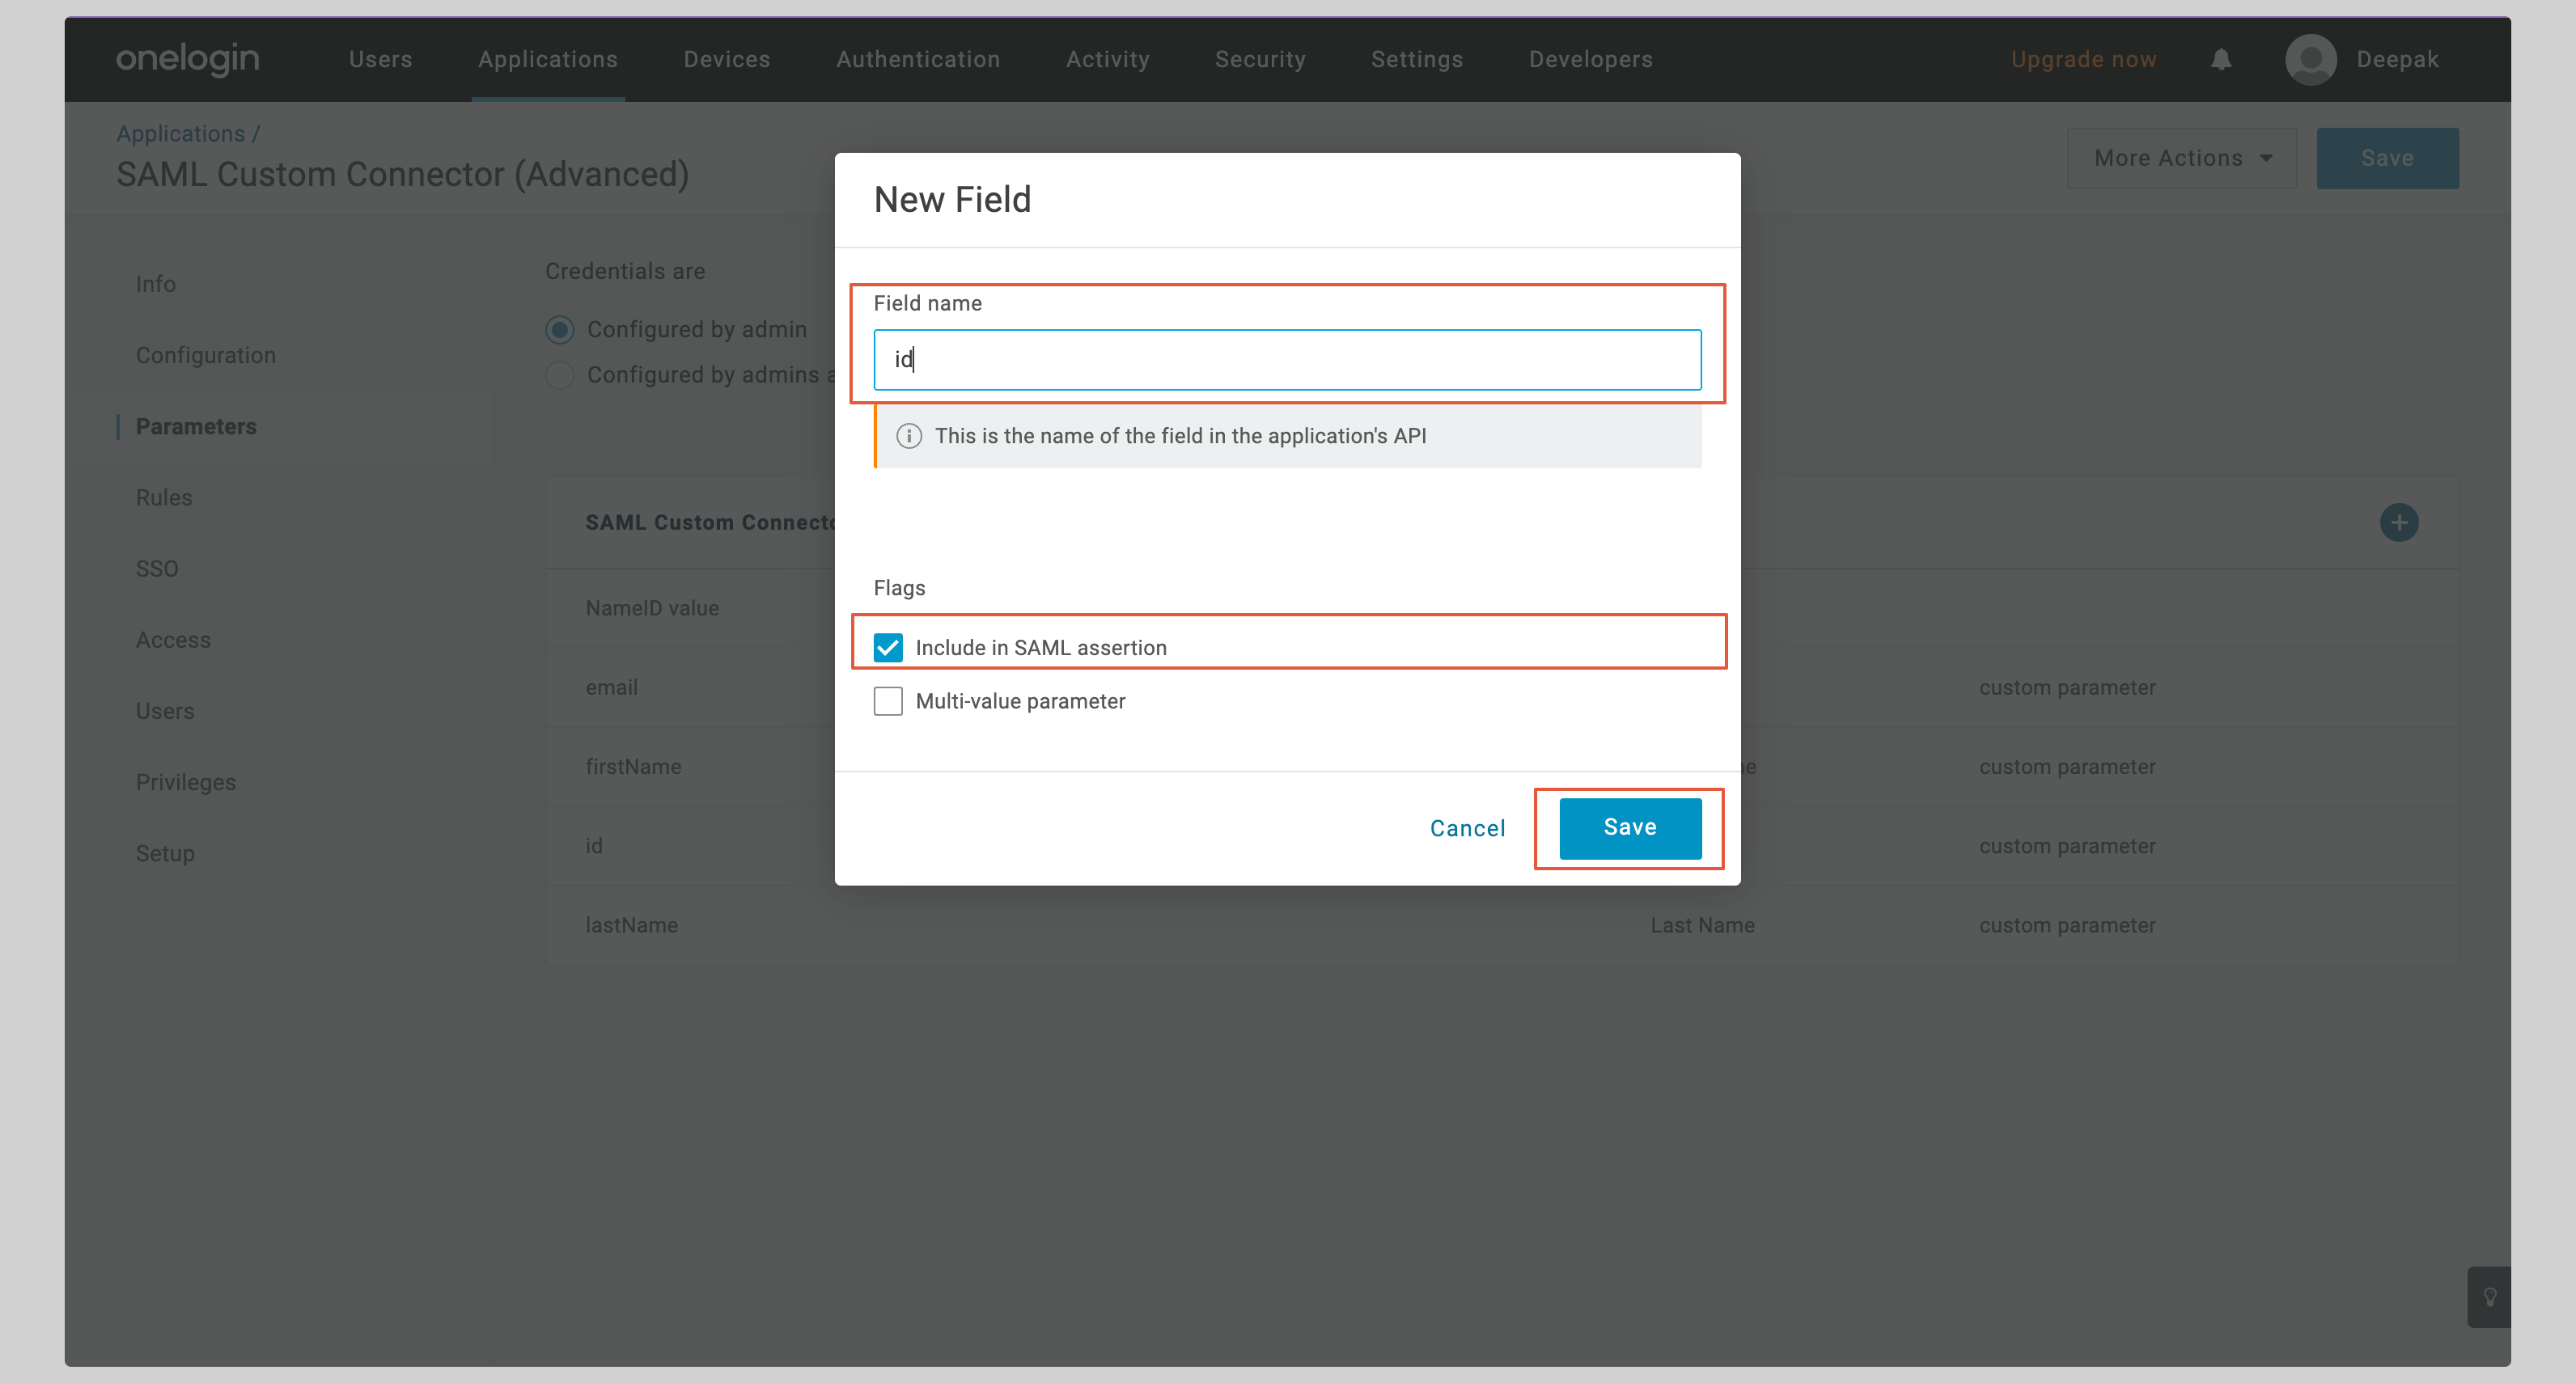The width and height of the screenshot is (2576, 1383).
Task: Uncheck Include in SAML assertion
Action: point(888,647)
